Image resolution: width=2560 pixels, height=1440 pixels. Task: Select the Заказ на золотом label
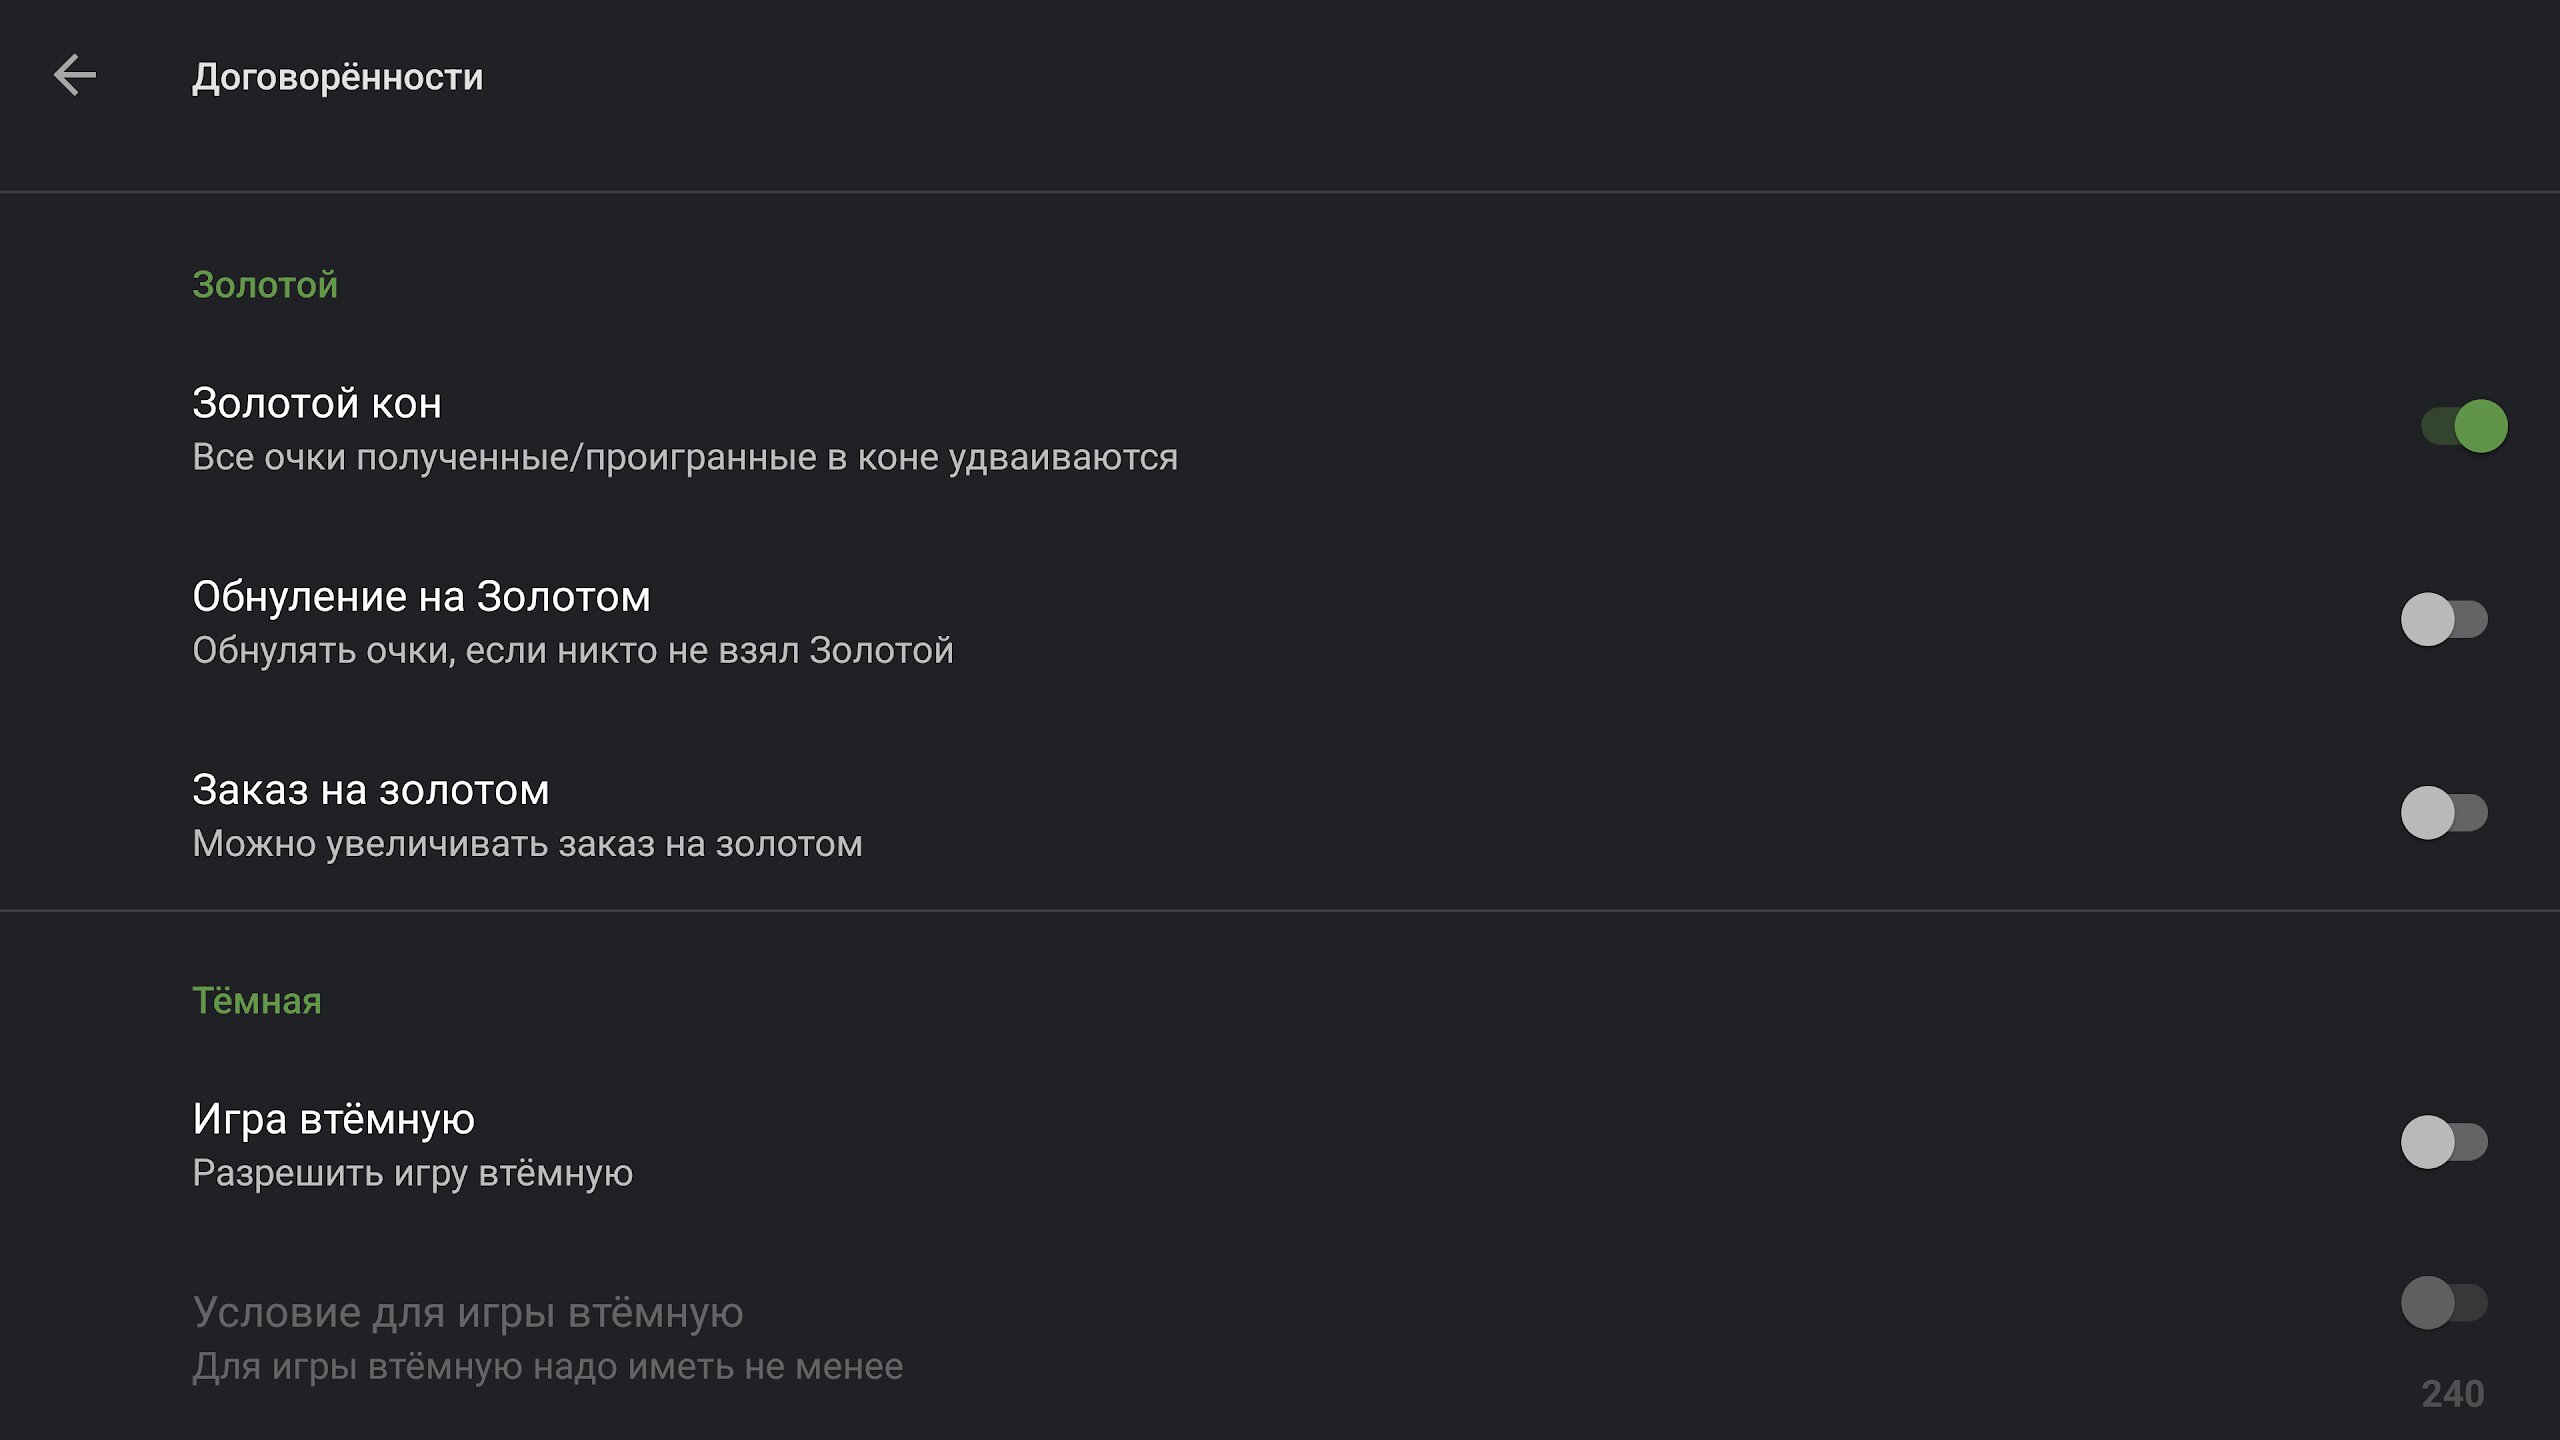pos(370,790)
